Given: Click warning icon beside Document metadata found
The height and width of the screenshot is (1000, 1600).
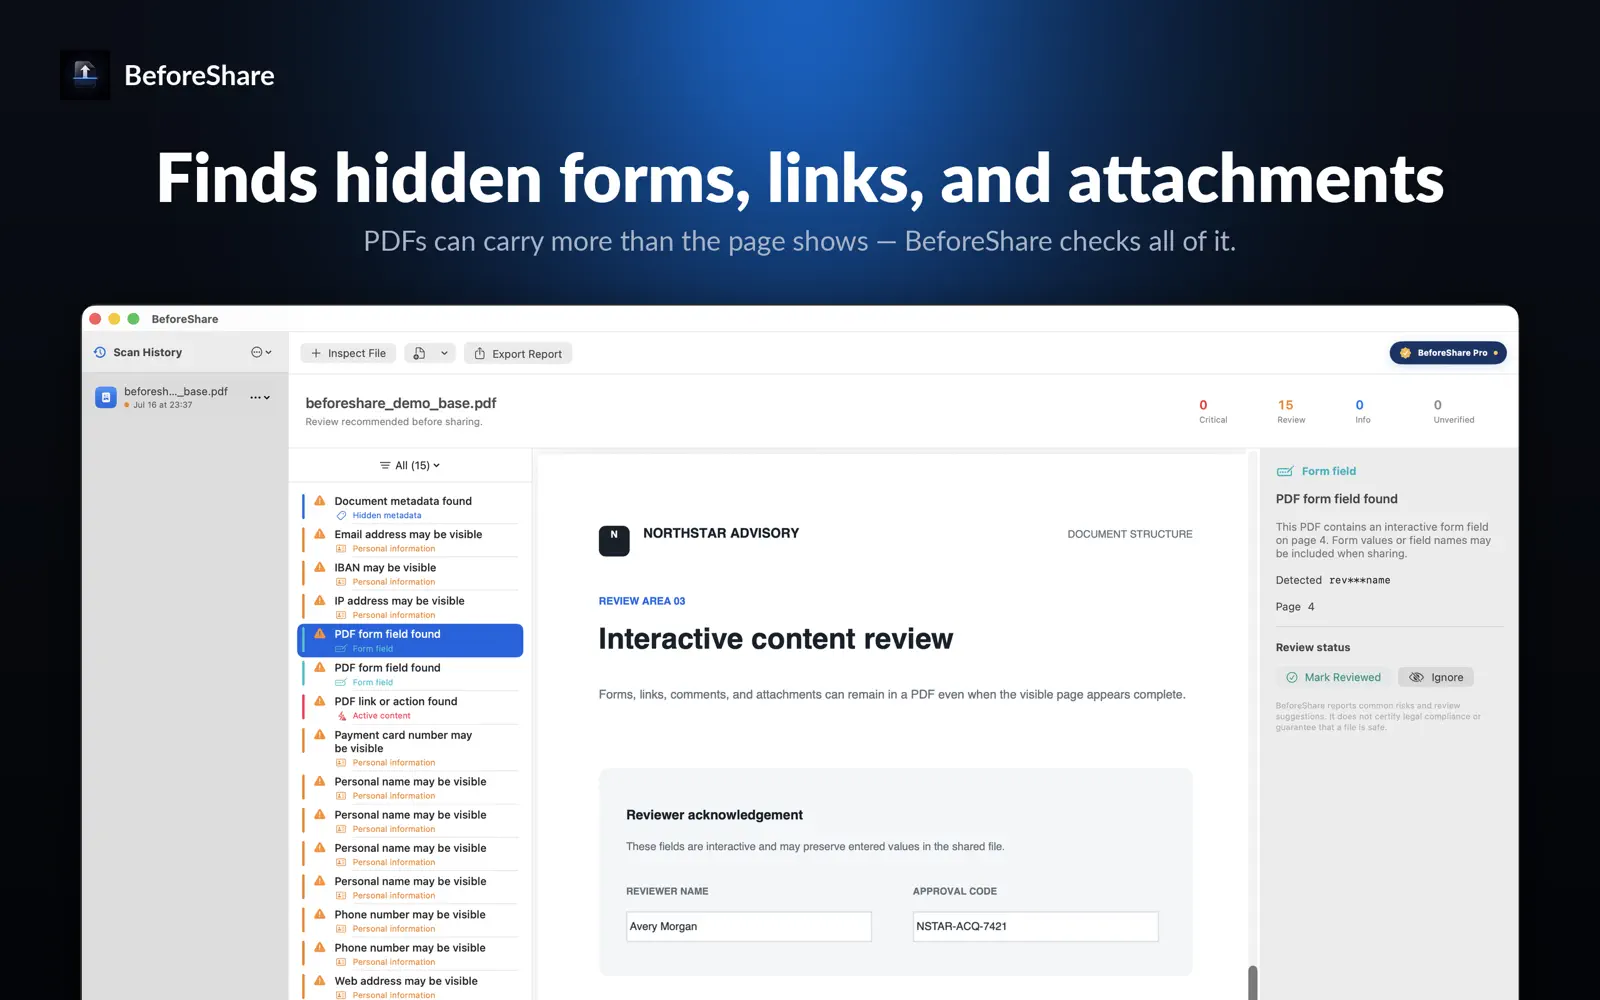Looking at the screenshot, I should click(x=320, y=500).
